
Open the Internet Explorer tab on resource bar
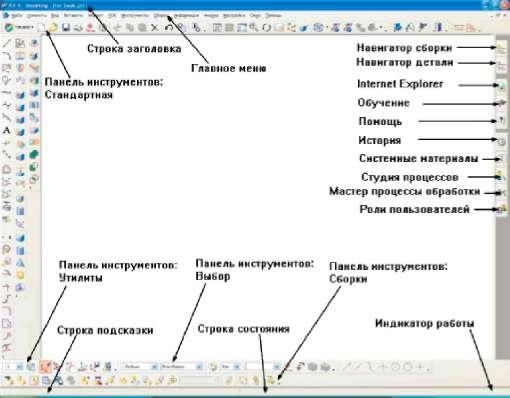click(501, 86)
